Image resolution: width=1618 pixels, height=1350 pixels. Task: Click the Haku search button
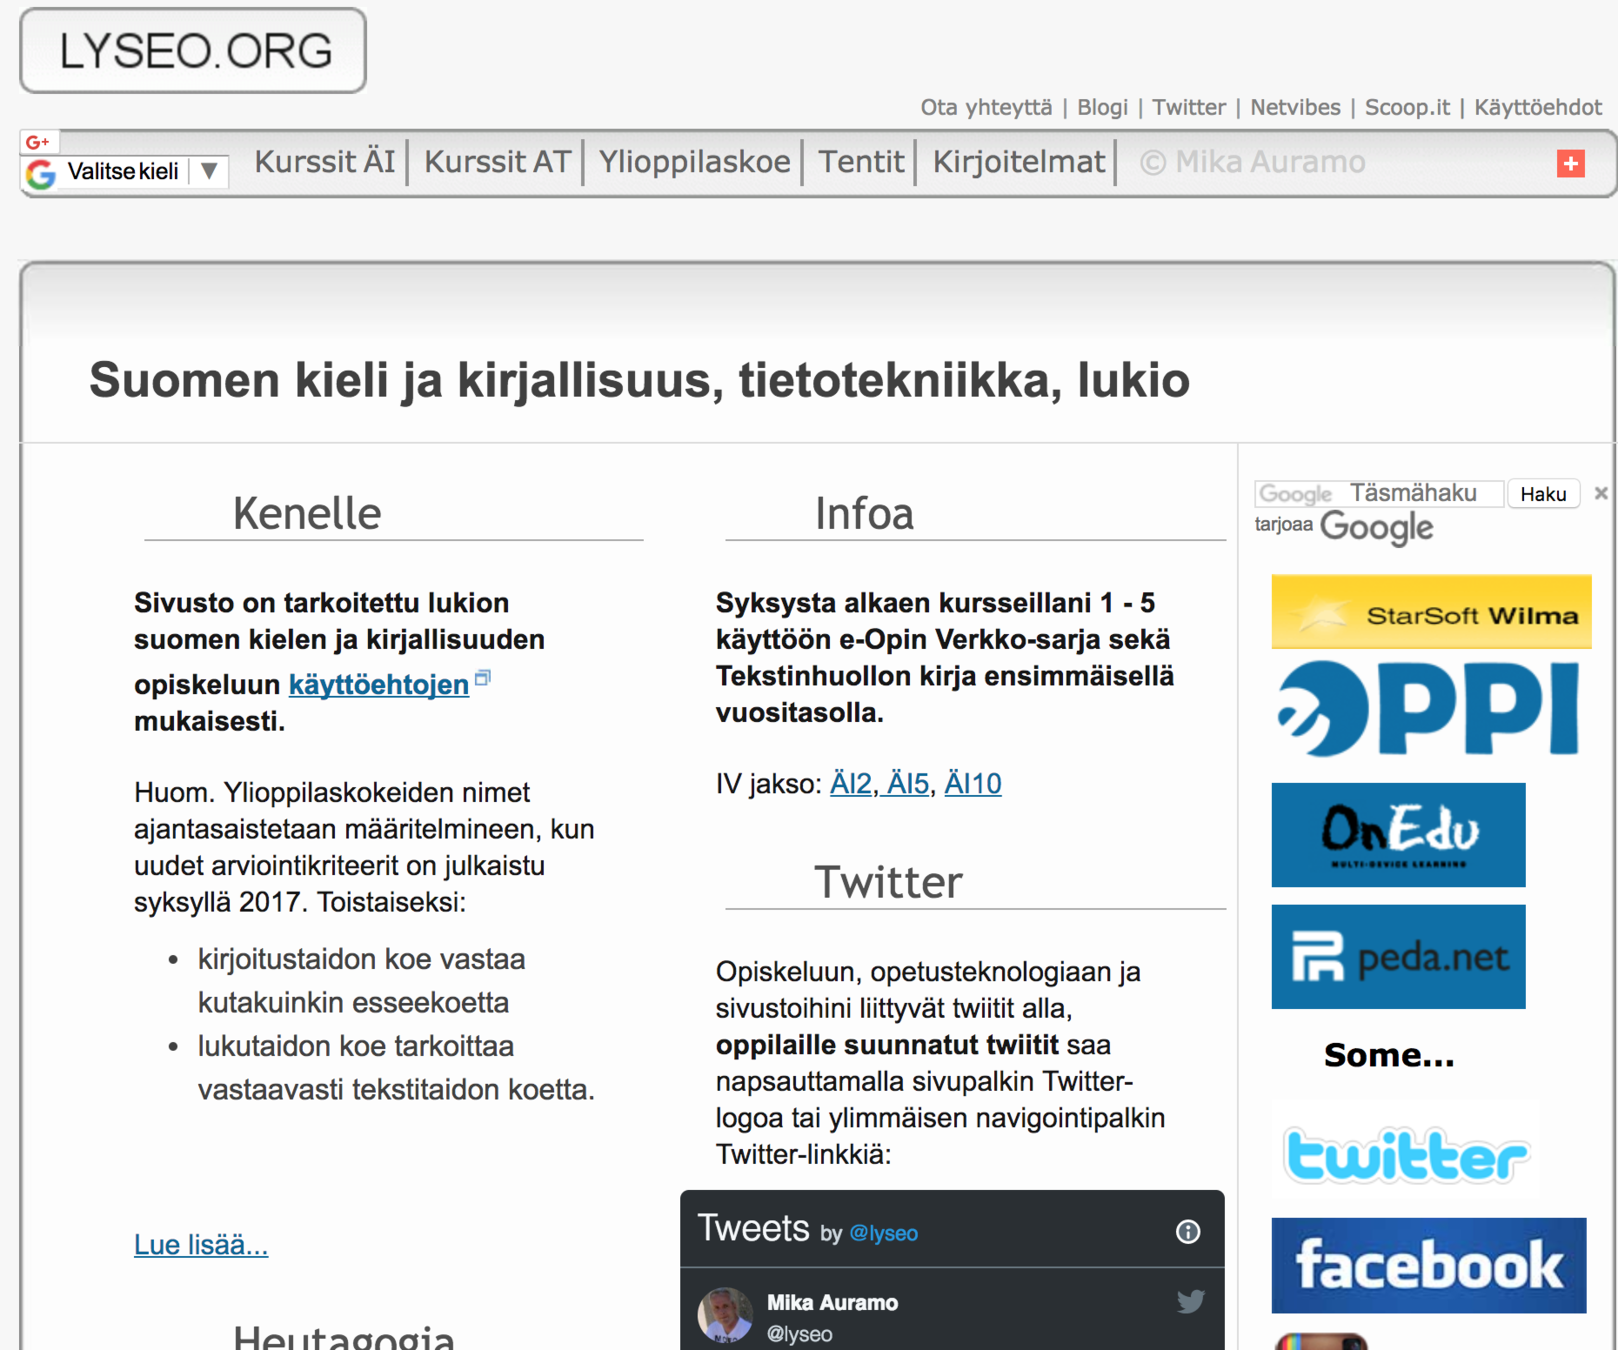coord(1543,494)
